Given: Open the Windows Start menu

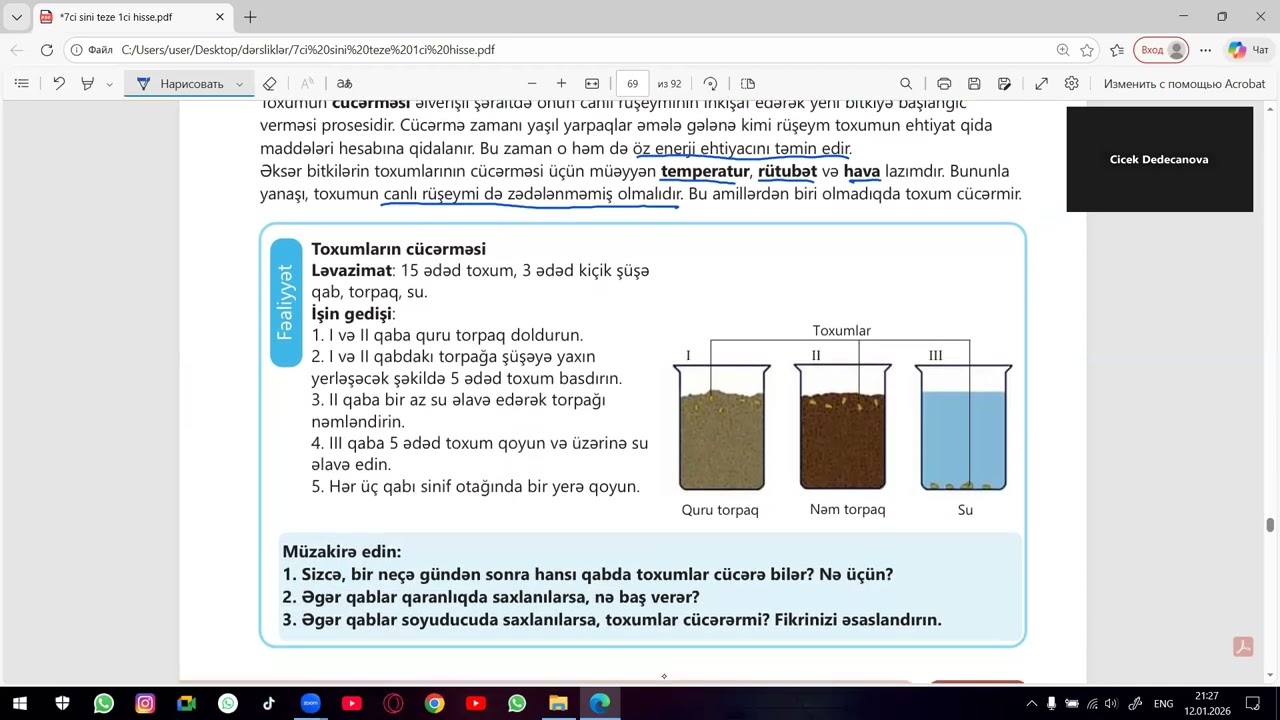Looking at the screenshot, I should click(20, 704).
